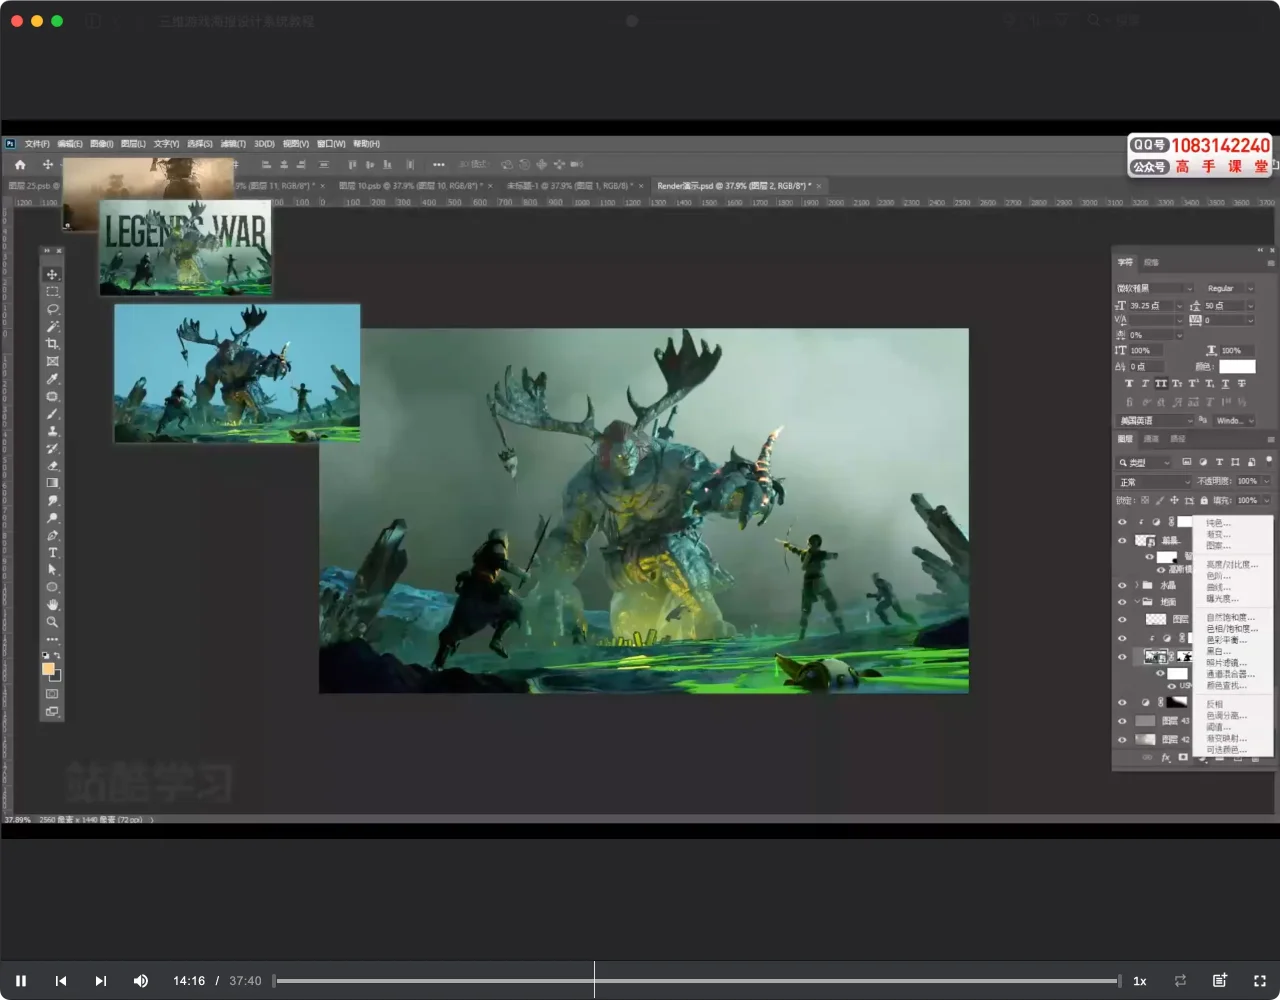Image resolution: width=1280 pixels, height=1000 pixels.
Task: Enter fullscreen in the video player
Action: [x=1260, y=981]
